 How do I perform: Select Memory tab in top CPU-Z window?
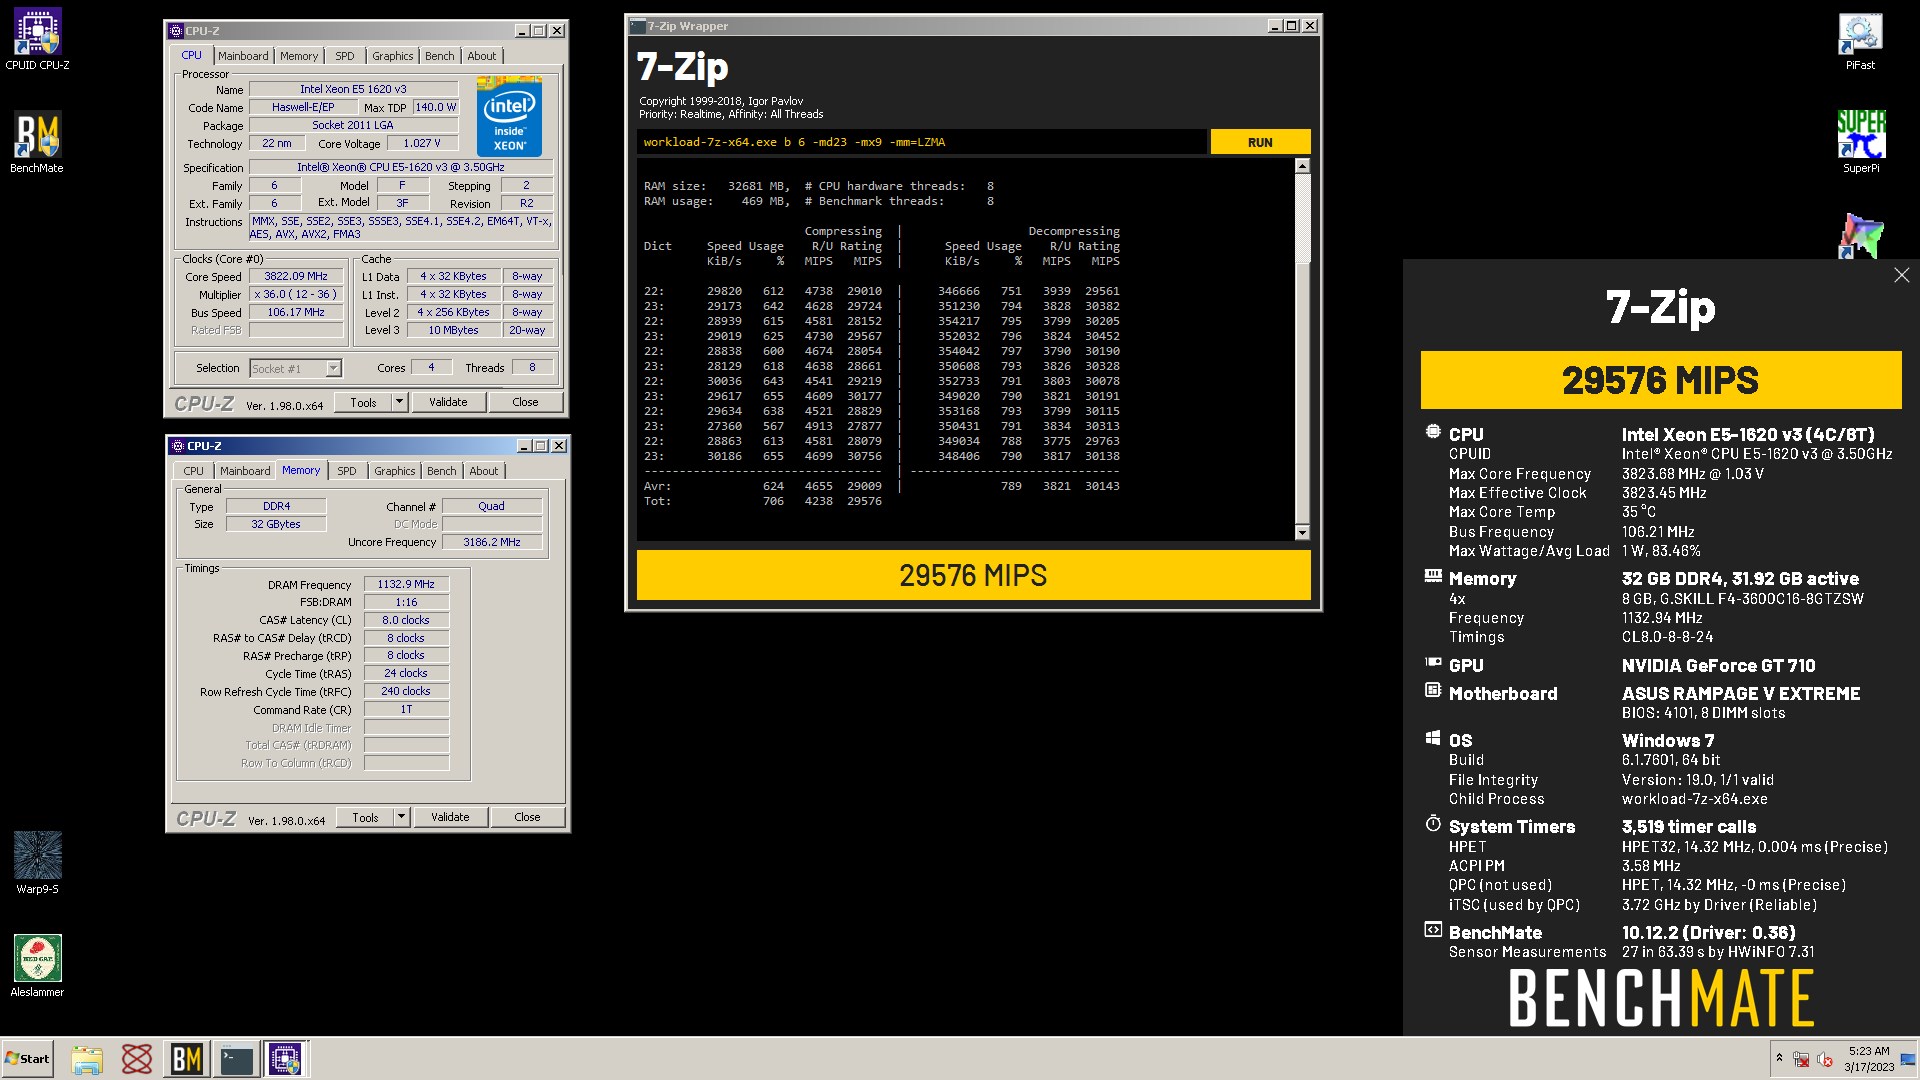point(298,56)
